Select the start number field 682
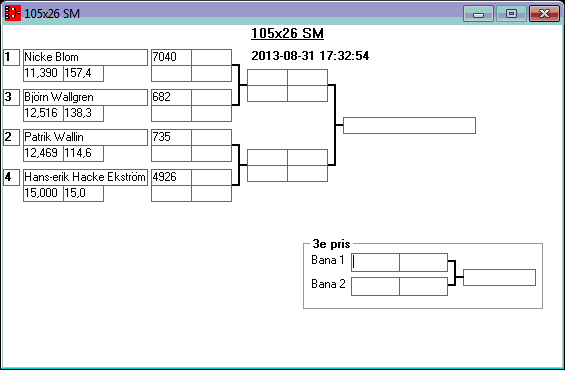565x370 pixels. pyautogui.click(x=171, y=97)
